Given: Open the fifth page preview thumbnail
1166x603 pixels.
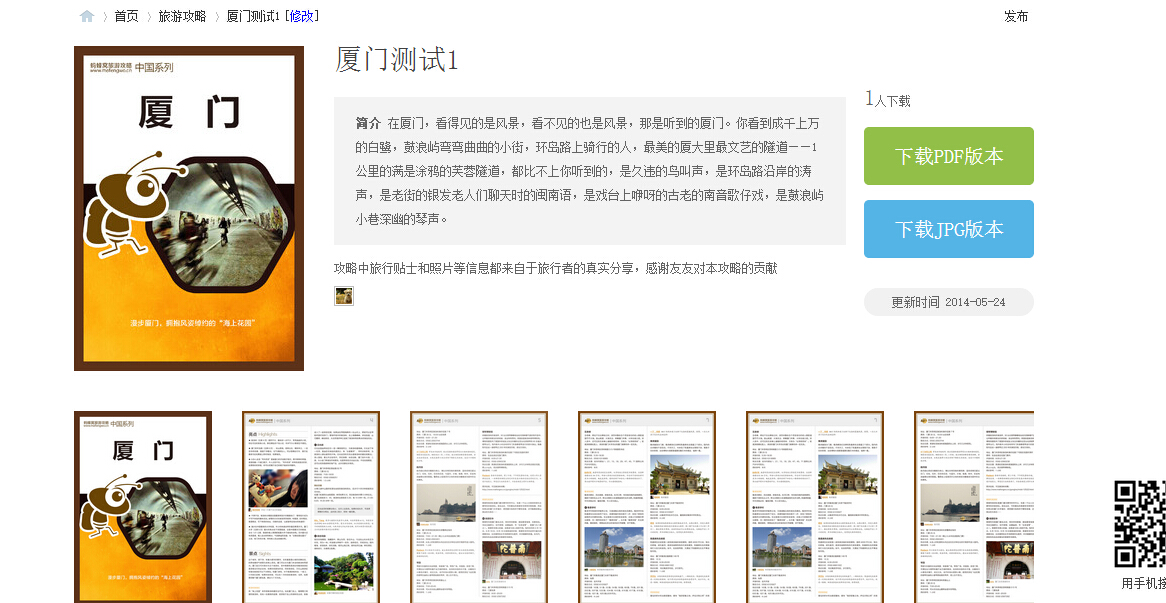Looking at the screenshot, I should point(815,507).
